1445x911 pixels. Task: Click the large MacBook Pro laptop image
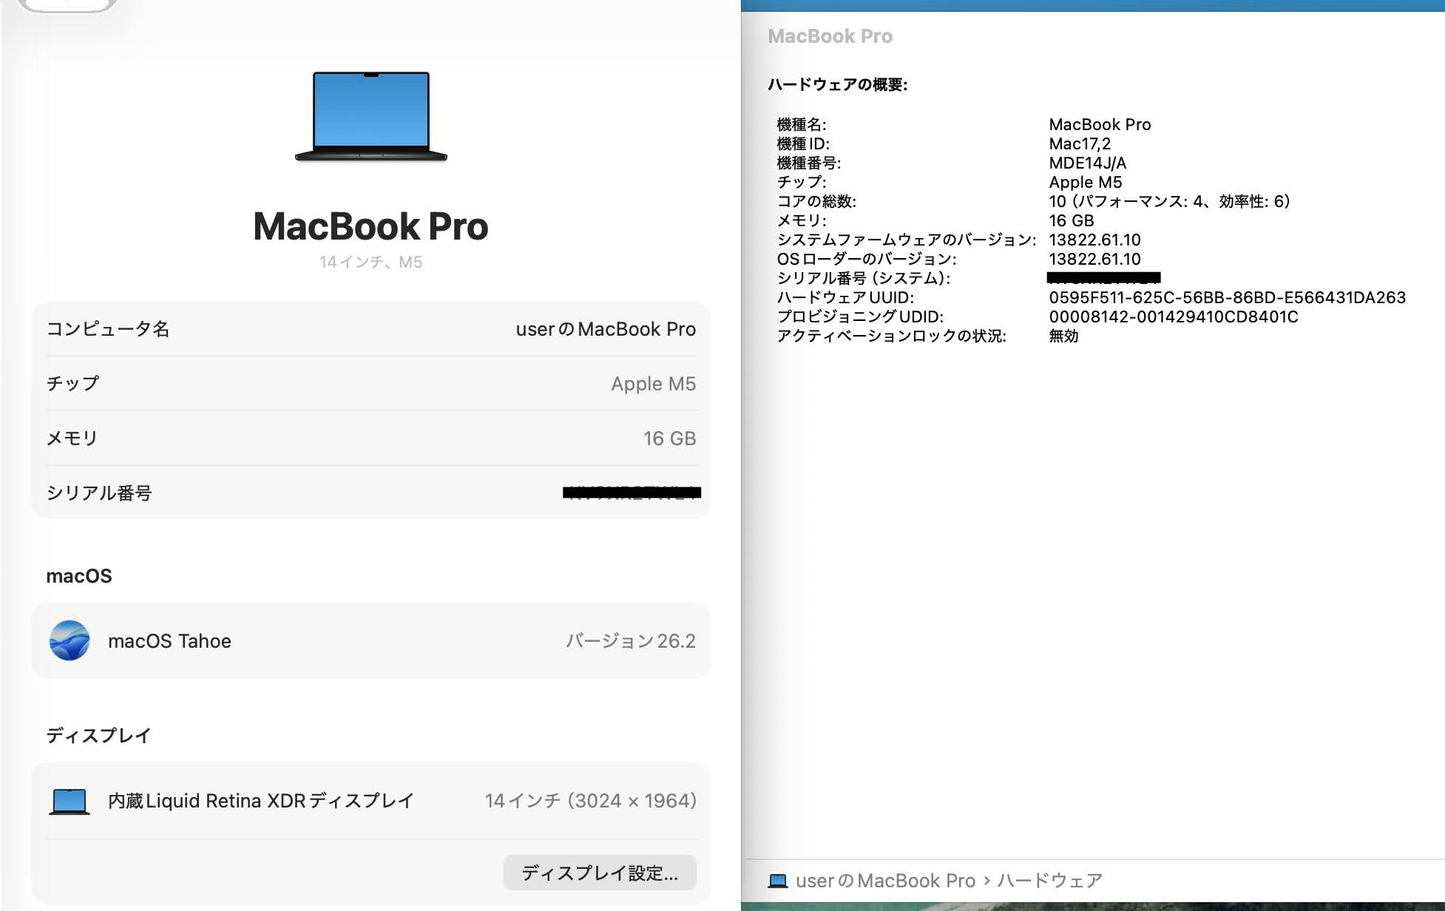(371, 116)
